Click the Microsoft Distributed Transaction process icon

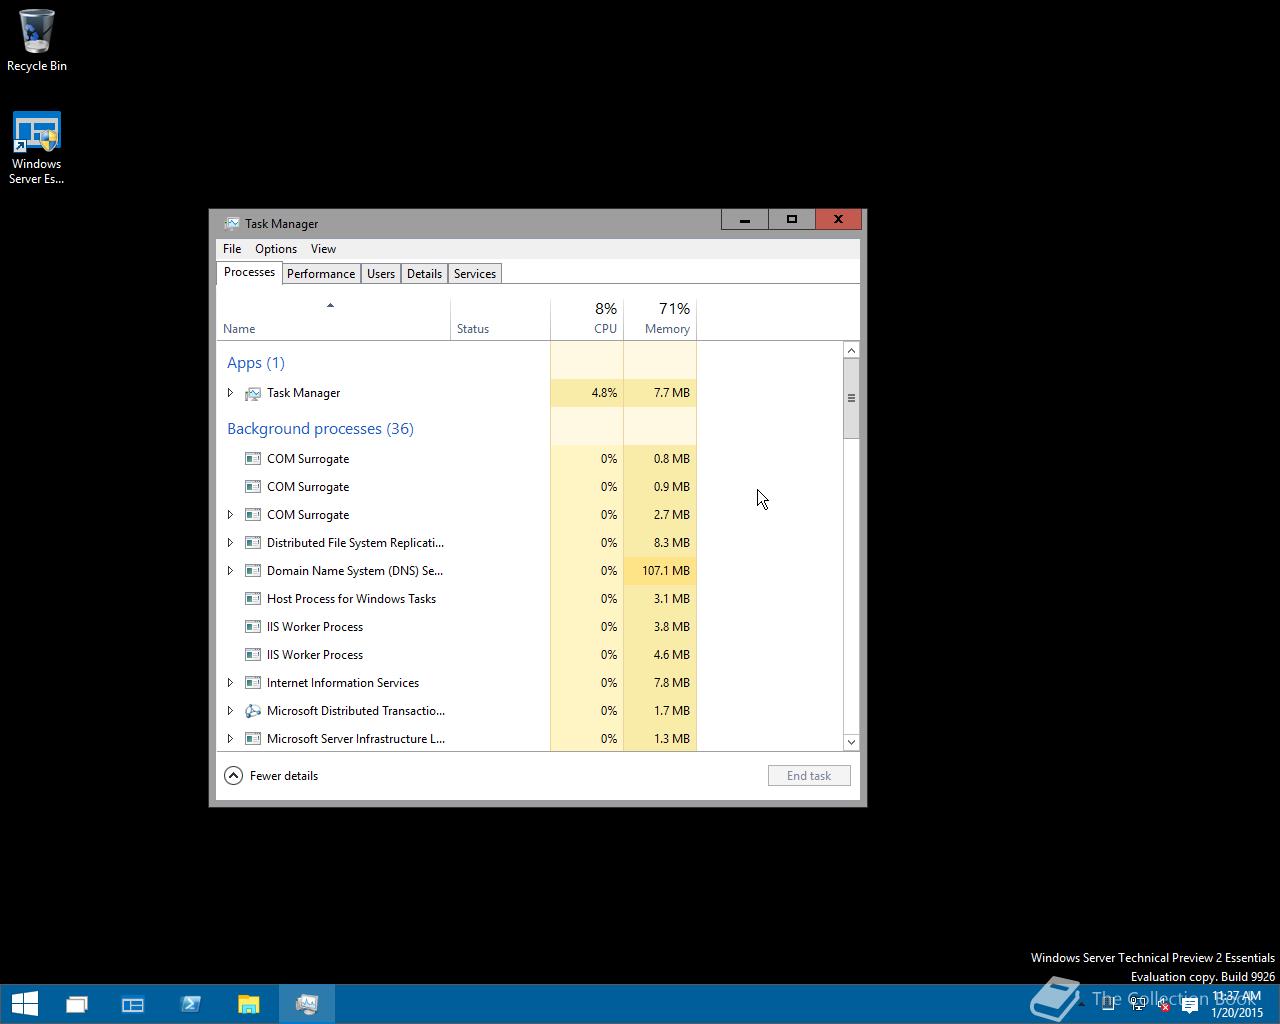253,711
